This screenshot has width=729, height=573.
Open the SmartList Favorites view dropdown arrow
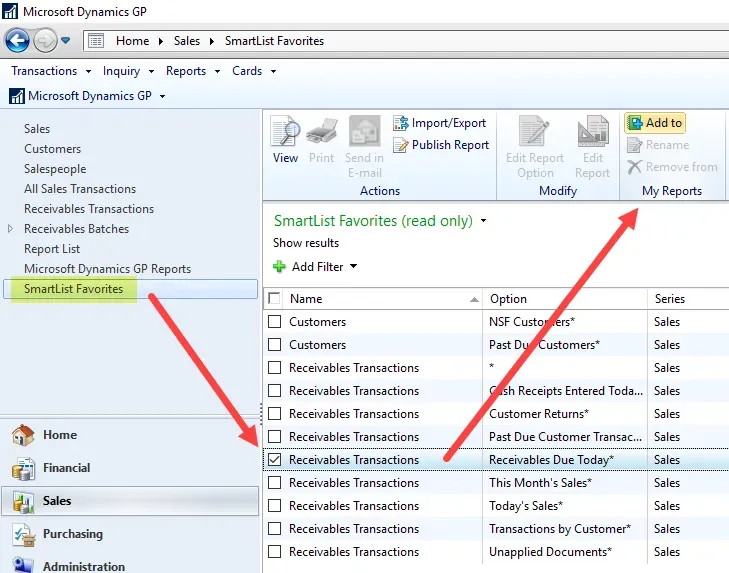(484, 221)
